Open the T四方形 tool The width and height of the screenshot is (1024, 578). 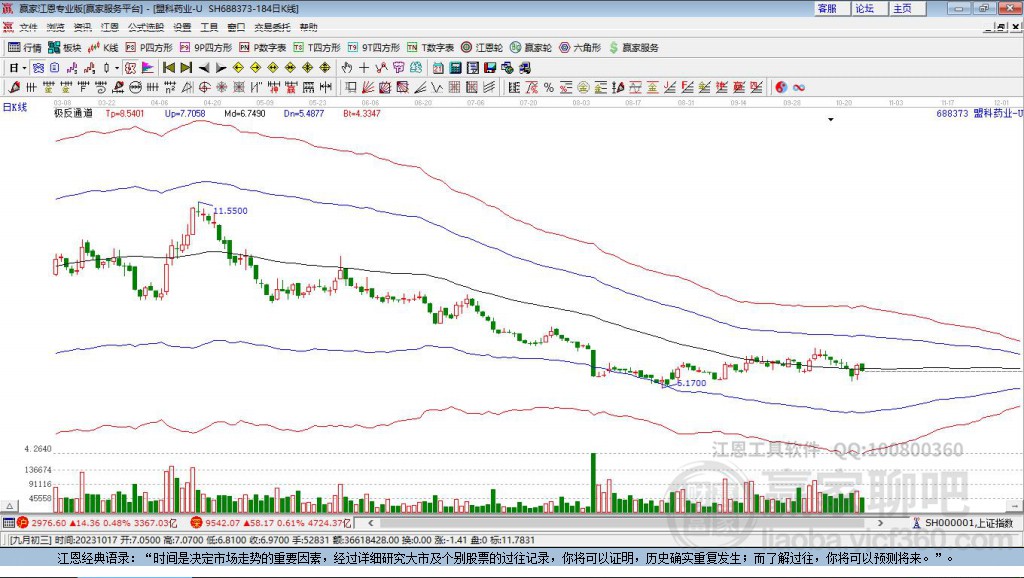click(x=317, y=48)
